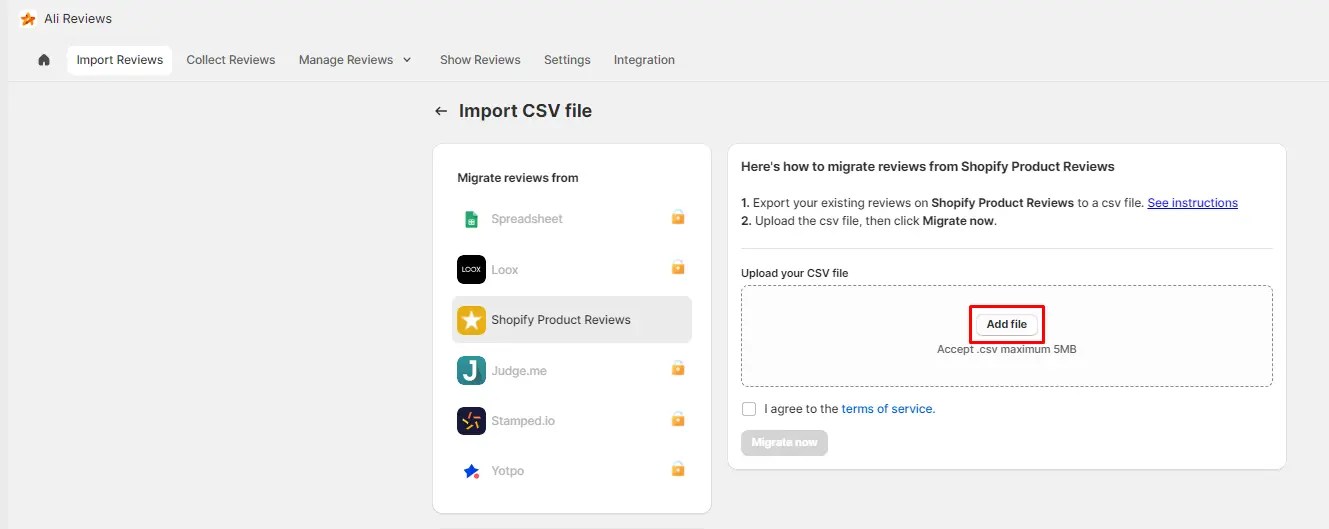Click the Migrate now button

pos(784,442)
